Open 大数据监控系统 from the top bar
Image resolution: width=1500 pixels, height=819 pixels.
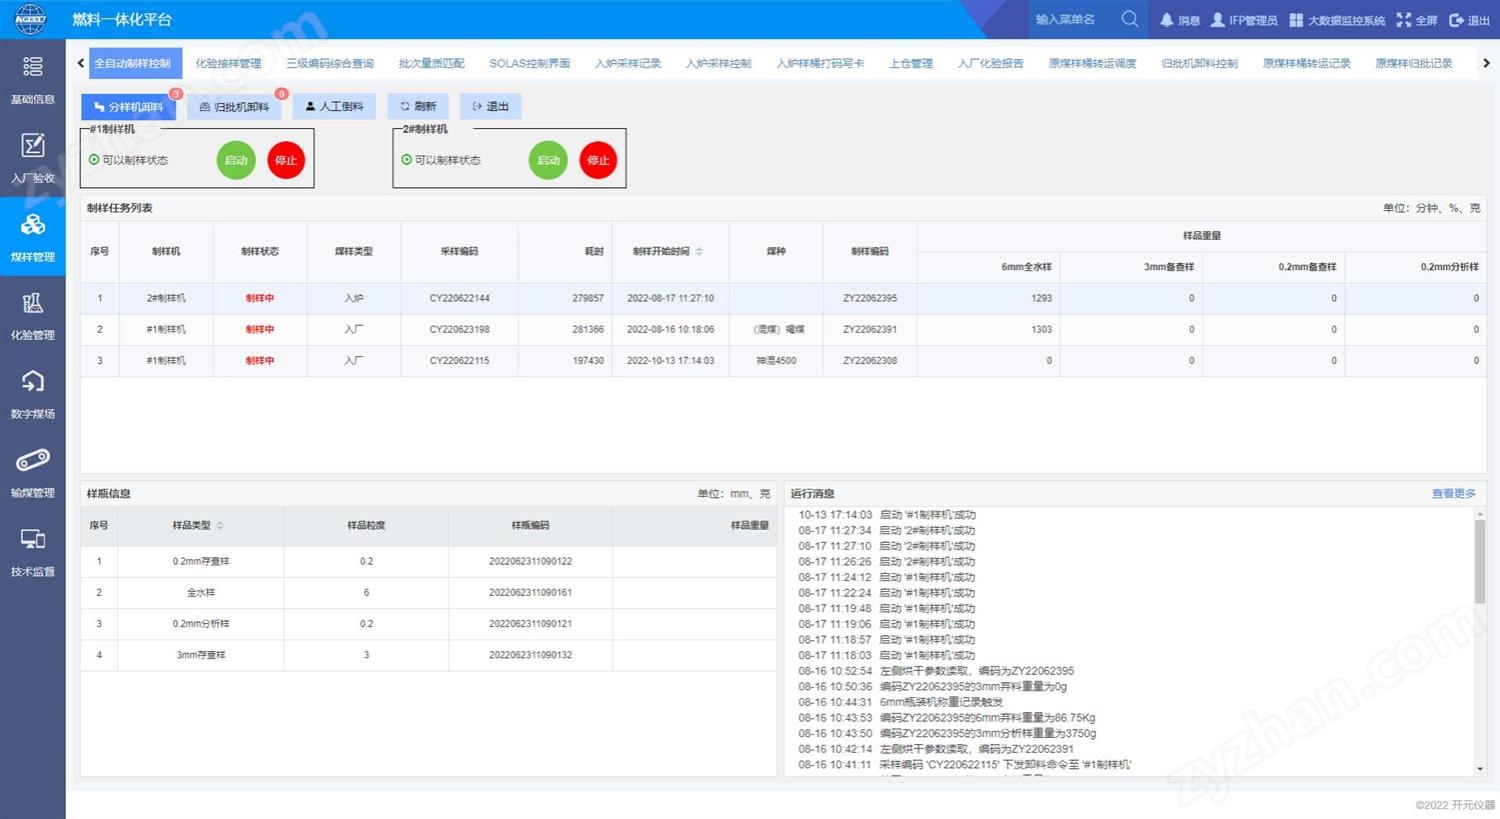(x=1337, y=20)
